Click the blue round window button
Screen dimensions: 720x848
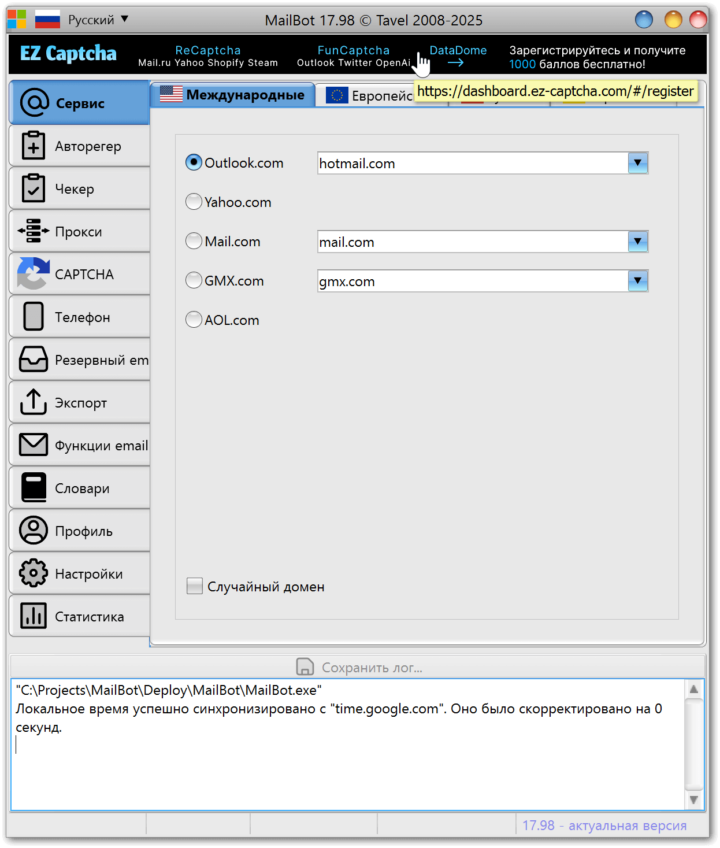click(x=644, y=19)
